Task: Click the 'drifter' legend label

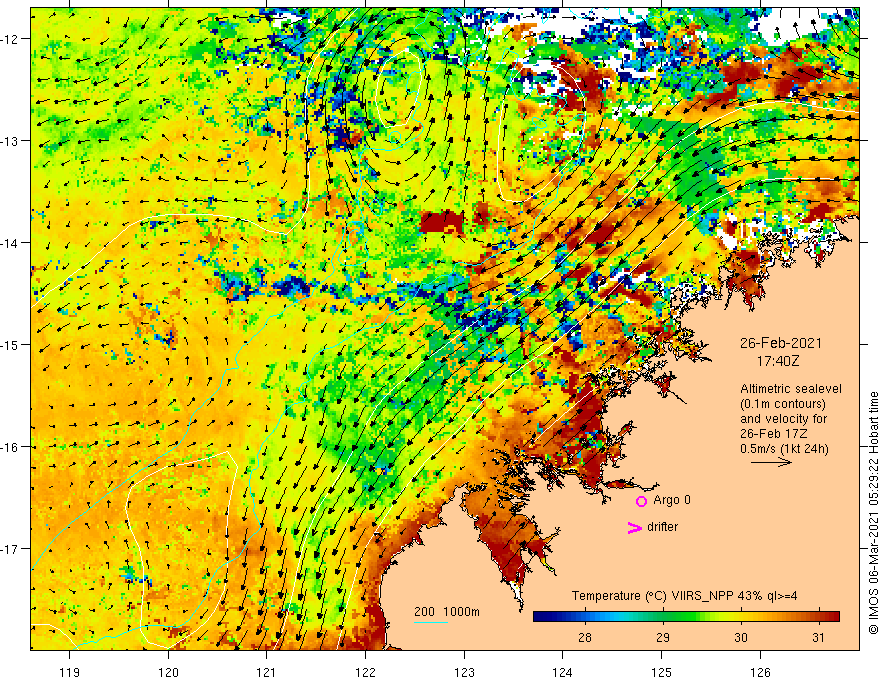Action: [662, 527]
